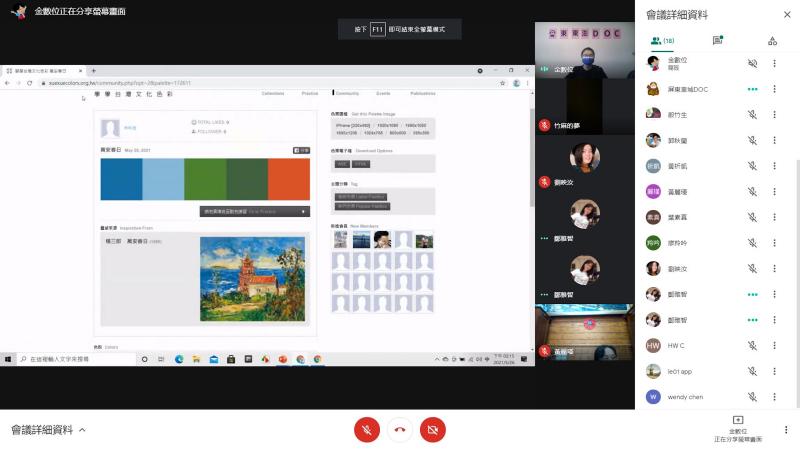Click the Community link in the website navigation

[x=347, y=93]
